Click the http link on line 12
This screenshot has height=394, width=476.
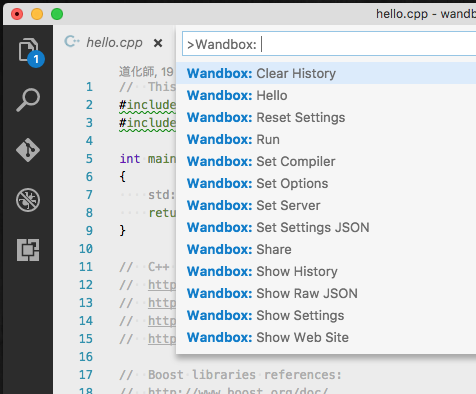pyautogui.click(x=162, y=285)
